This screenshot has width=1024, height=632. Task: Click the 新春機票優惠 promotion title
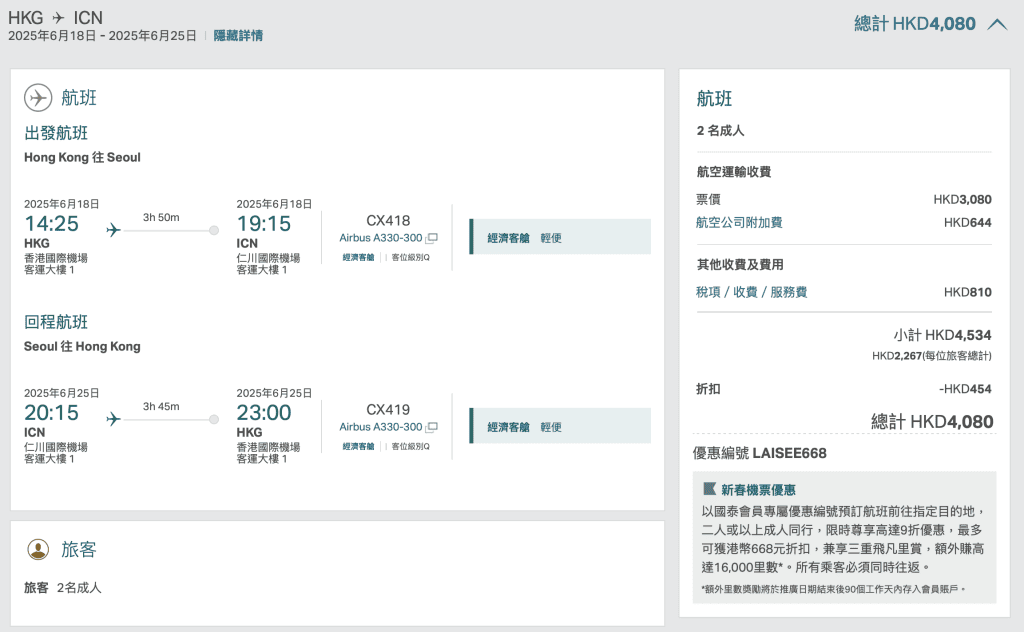pyautogui.click(x=758, y=489)
